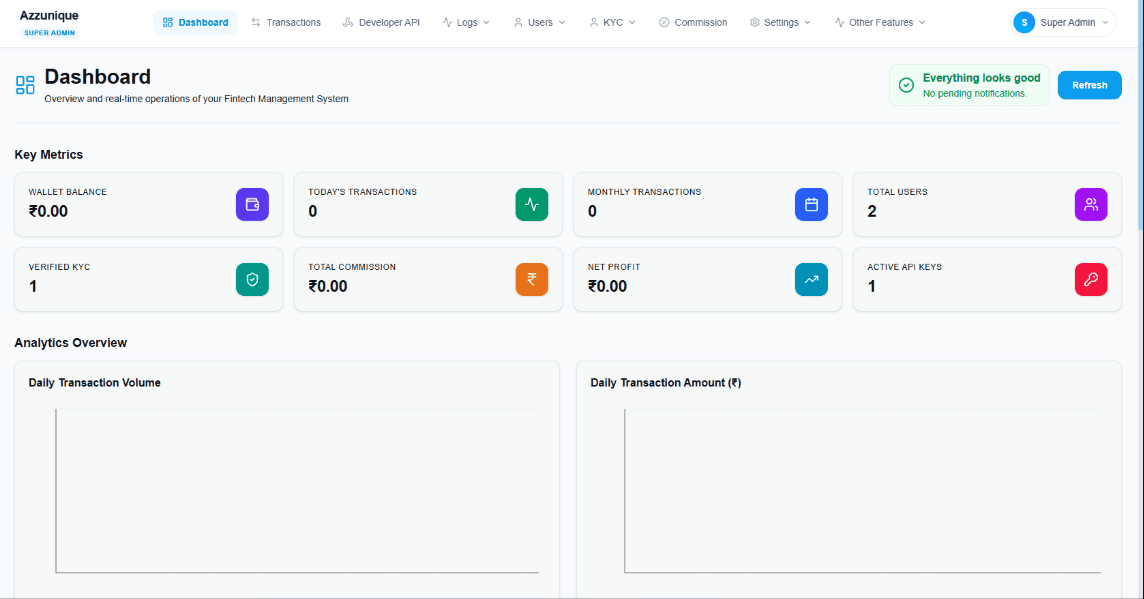Image resolution: width=1144 pixels, height=599 pixels.
Task: Click the Dashboard page heading
Action: click(x=98, y=77)
